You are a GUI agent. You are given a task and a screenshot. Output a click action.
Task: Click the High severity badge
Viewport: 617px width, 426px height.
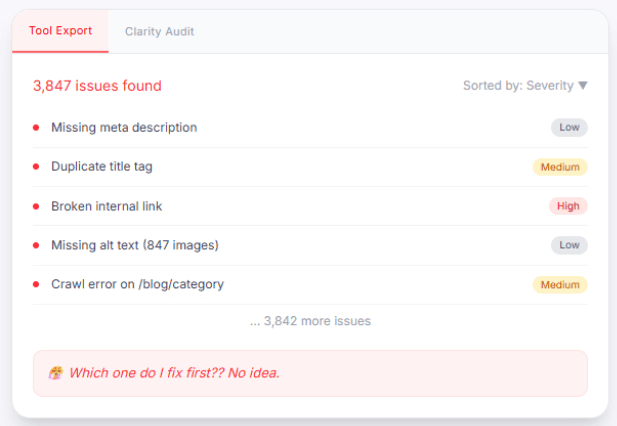pyautogui.click(x=568, y=206)
